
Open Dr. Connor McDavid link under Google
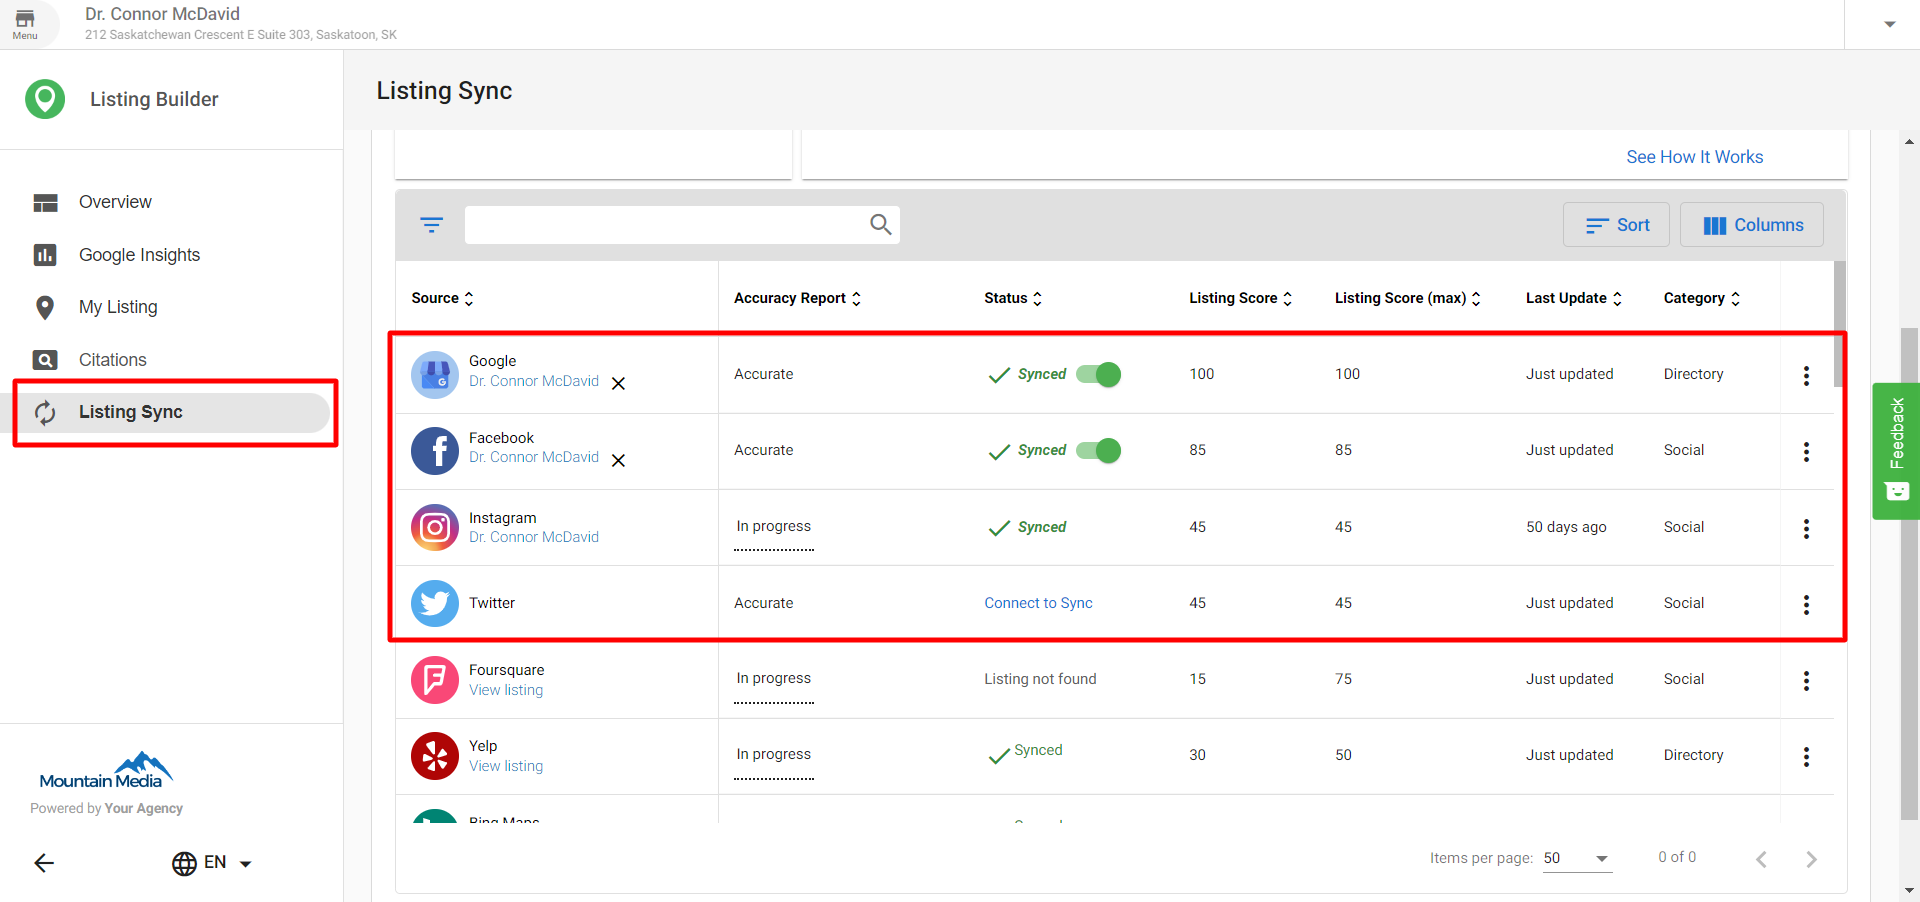pos(534,381)
